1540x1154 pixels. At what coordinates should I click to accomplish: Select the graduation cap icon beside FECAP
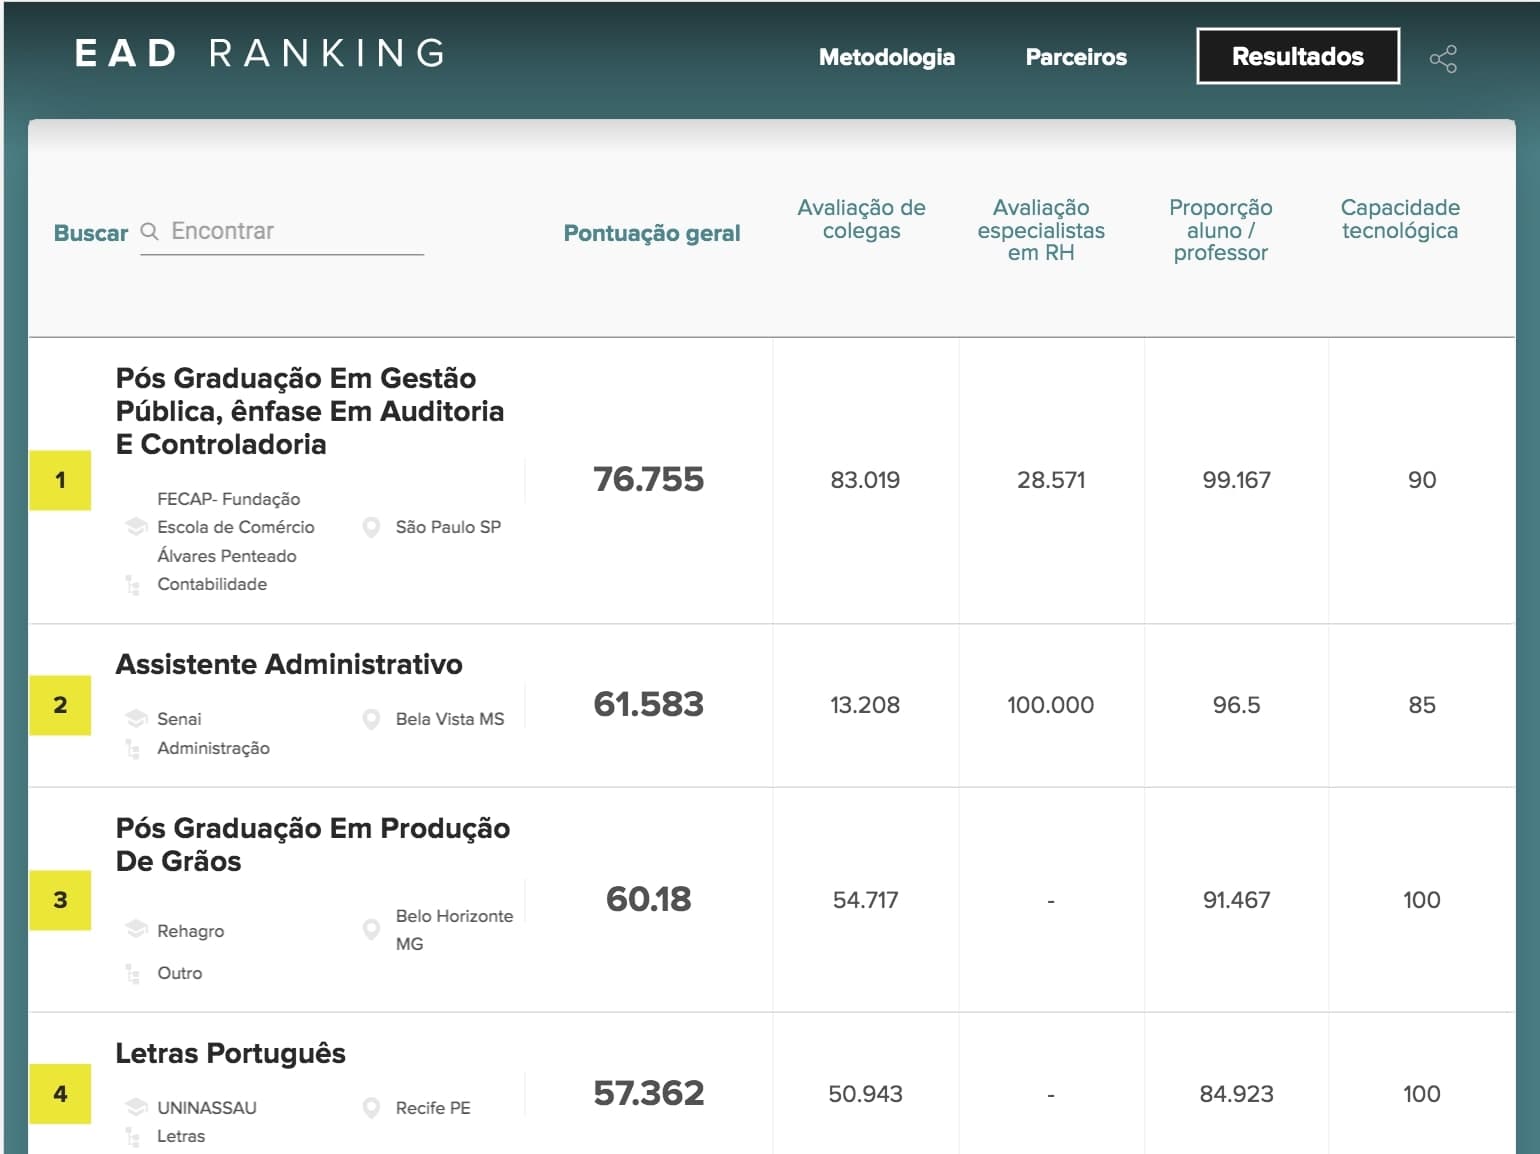(135, 524)
